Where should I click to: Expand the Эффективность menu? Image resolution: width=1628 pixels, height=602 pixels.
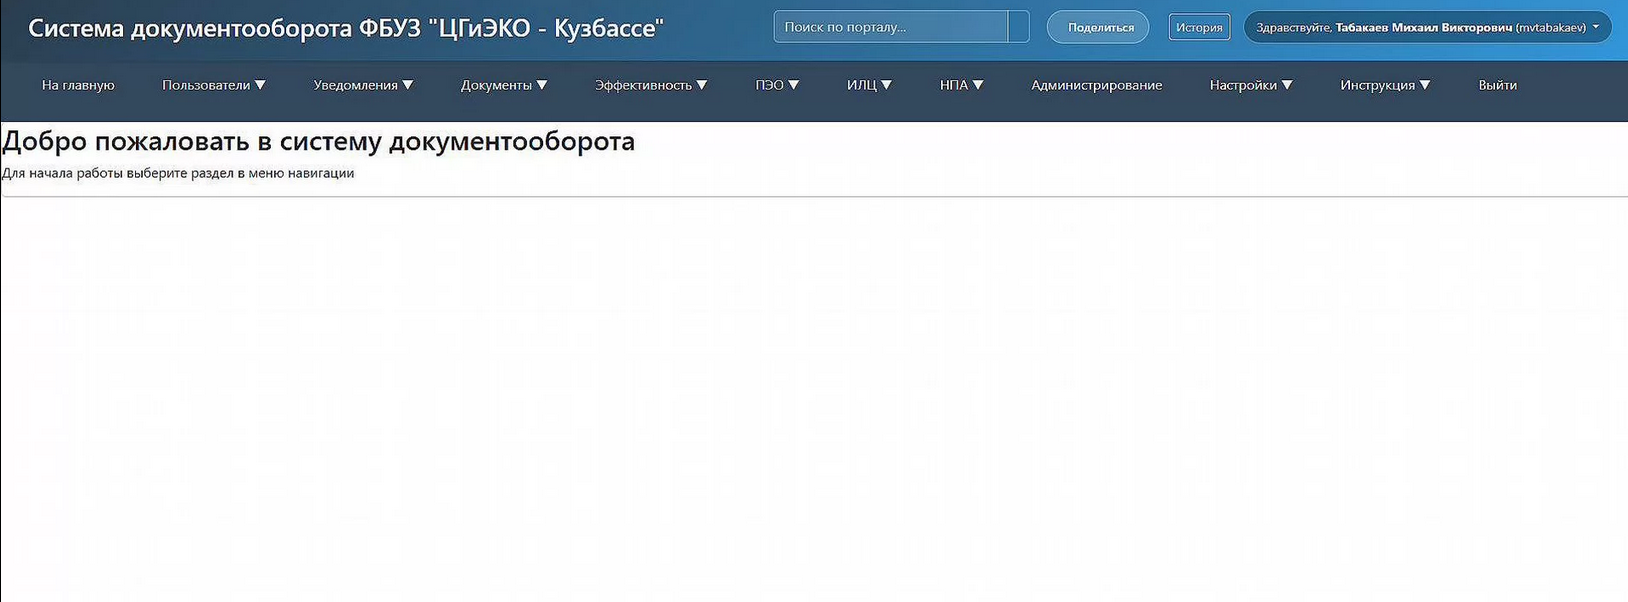pyautogui.click(x=651, y=85)
